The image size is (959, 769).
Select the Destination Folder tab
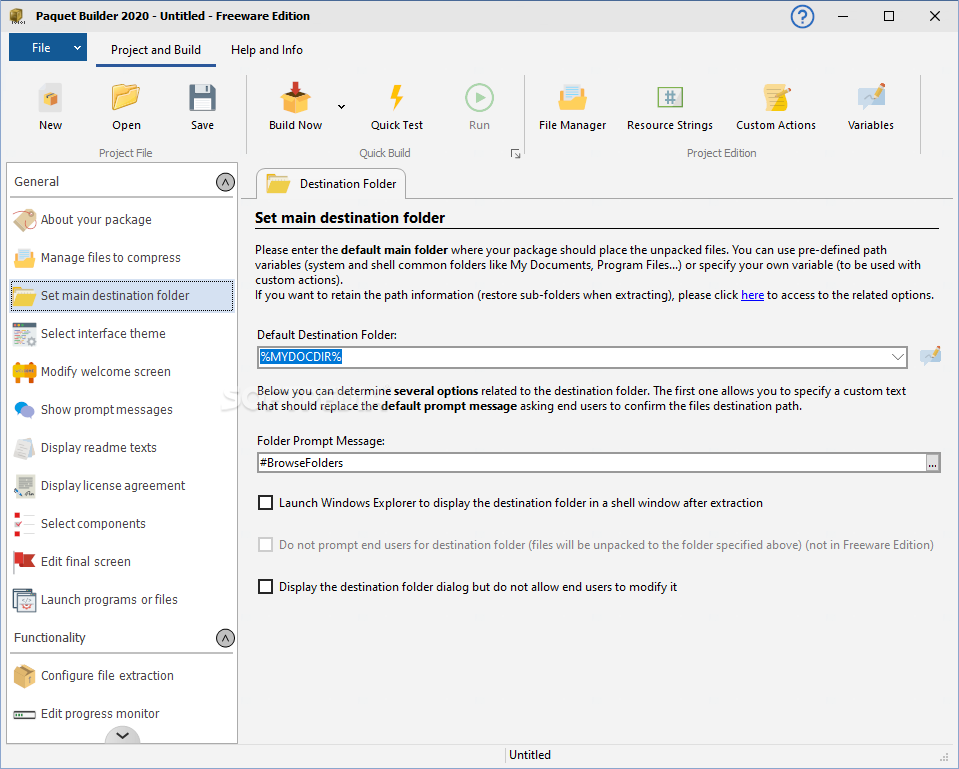pyautogui.click(x=331, y=184)
